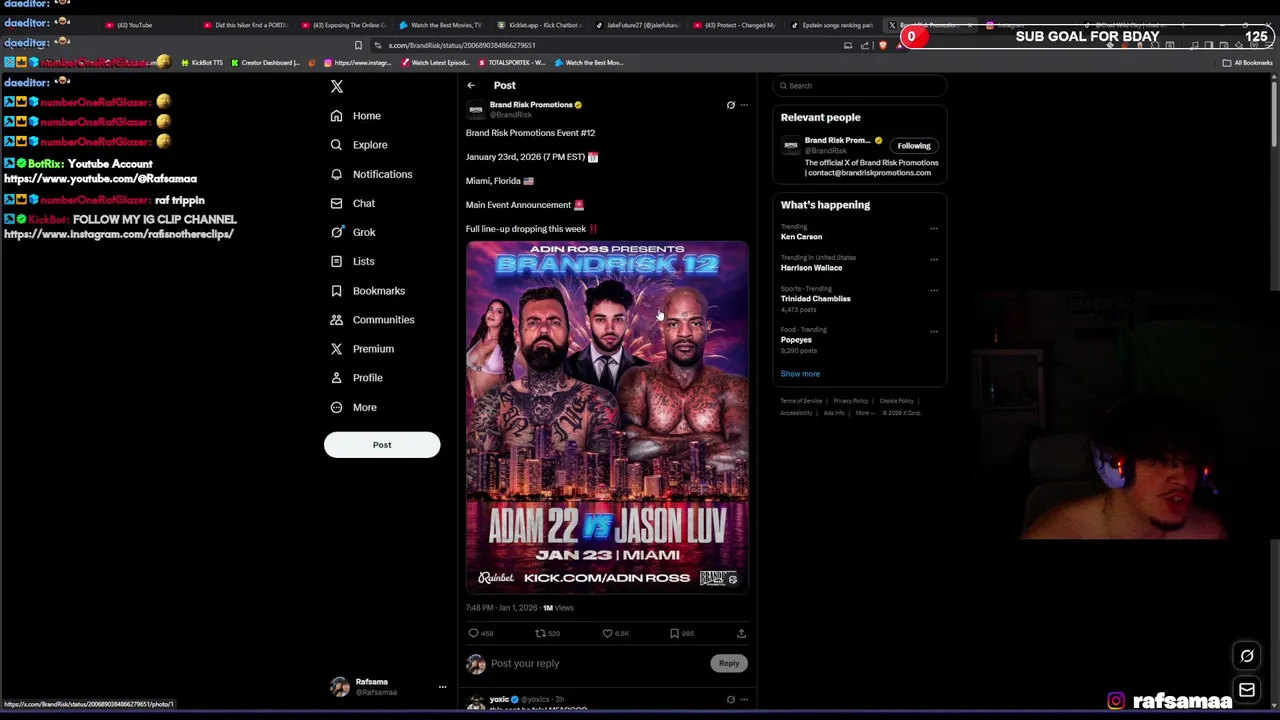Viewport: 1280px width, 720px height.
Task: Click the messages floating envelope icon
Action: [1247, 690]
